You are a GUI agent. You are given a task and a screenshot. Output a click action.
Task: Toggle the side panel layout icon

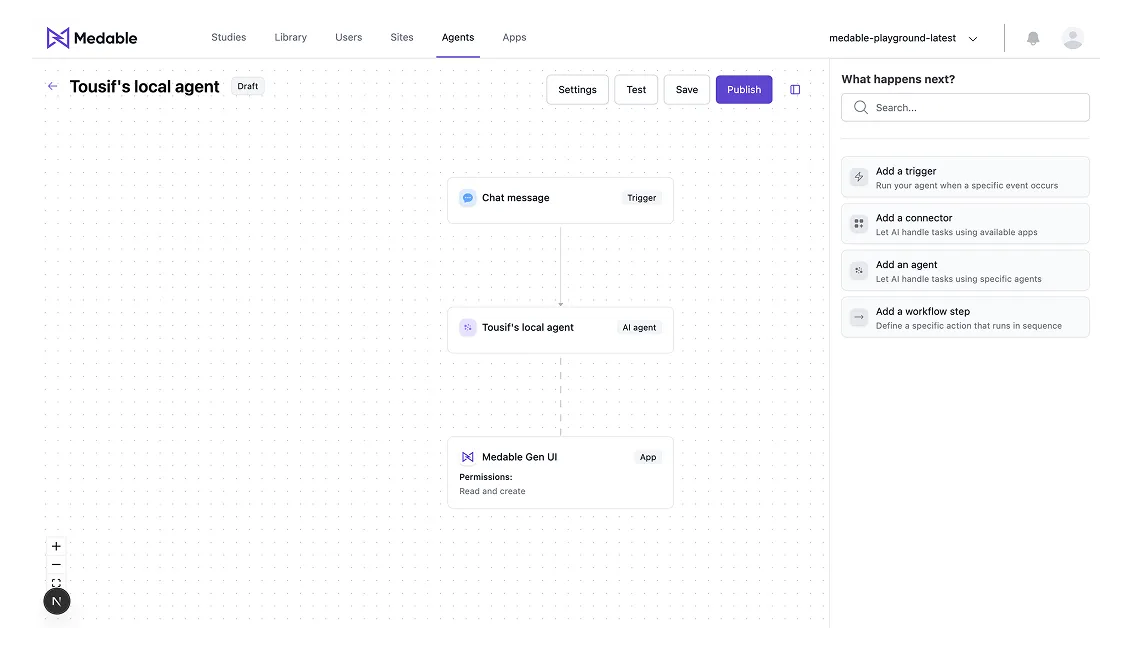coord(795,89)
